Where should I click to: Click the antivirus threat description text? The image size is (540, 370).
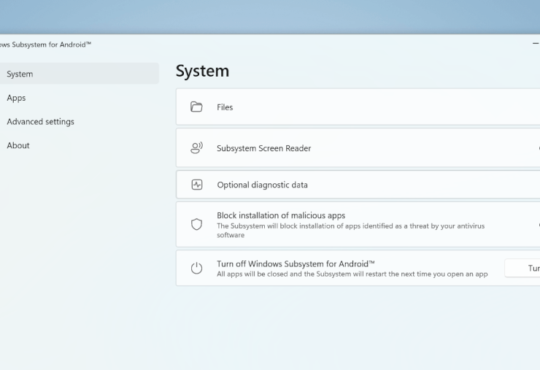click(x=351, y=230)
